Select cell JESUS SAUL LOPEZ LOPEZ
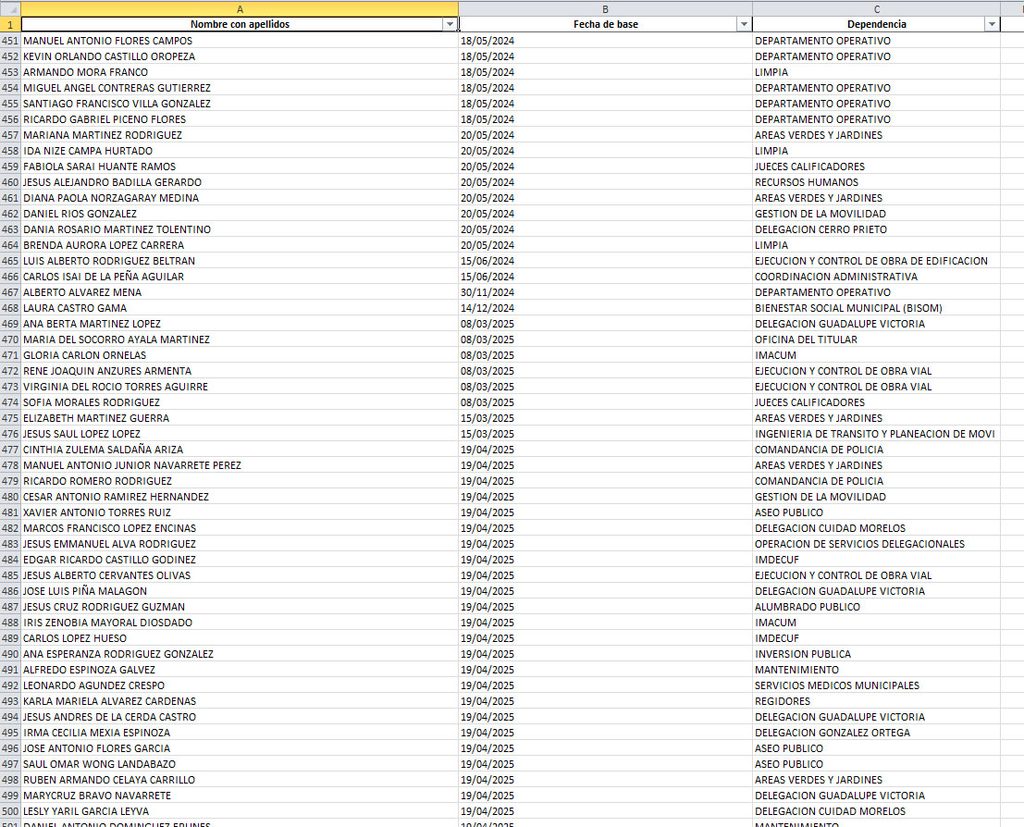The width and height of the screenshot is (1024, 827). coord(240,434)
